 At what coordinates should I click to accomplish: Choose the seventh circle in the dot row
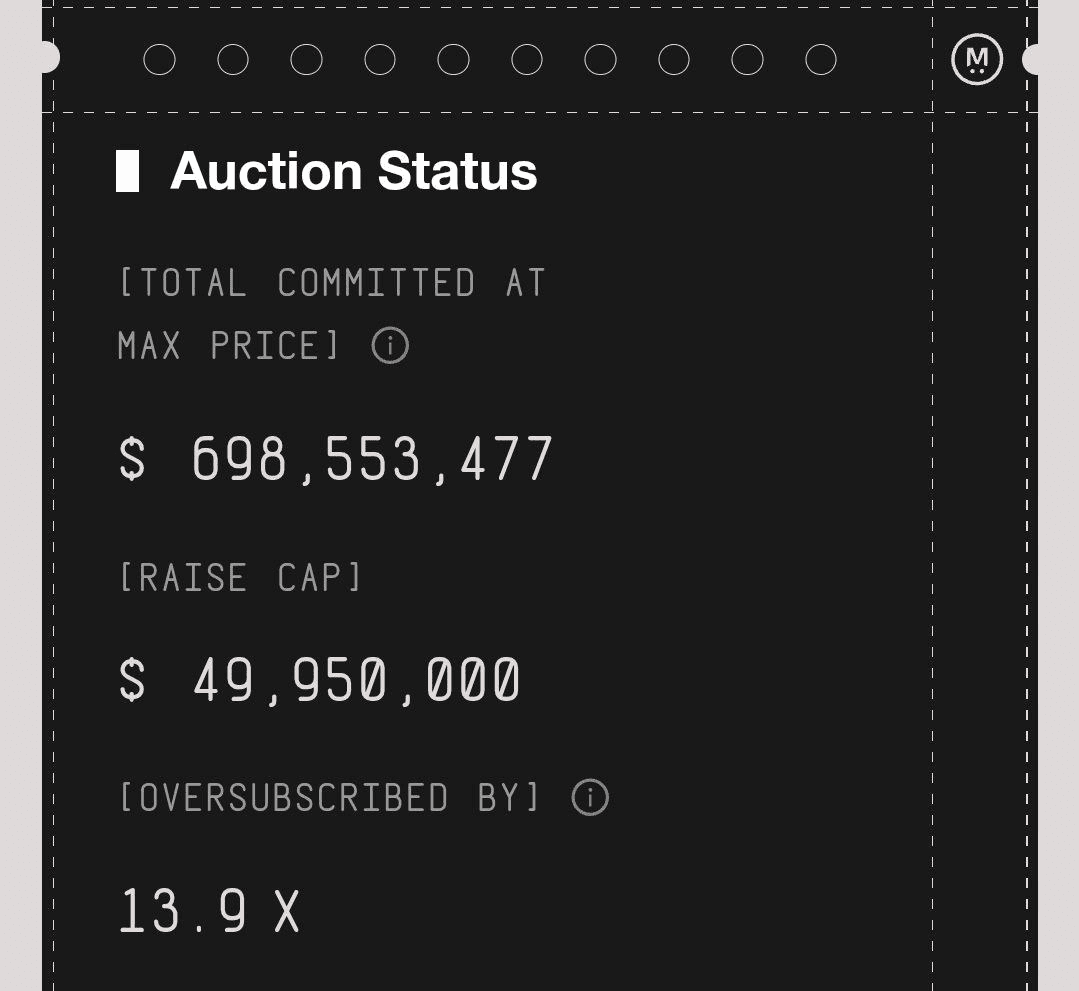(600, 60)
